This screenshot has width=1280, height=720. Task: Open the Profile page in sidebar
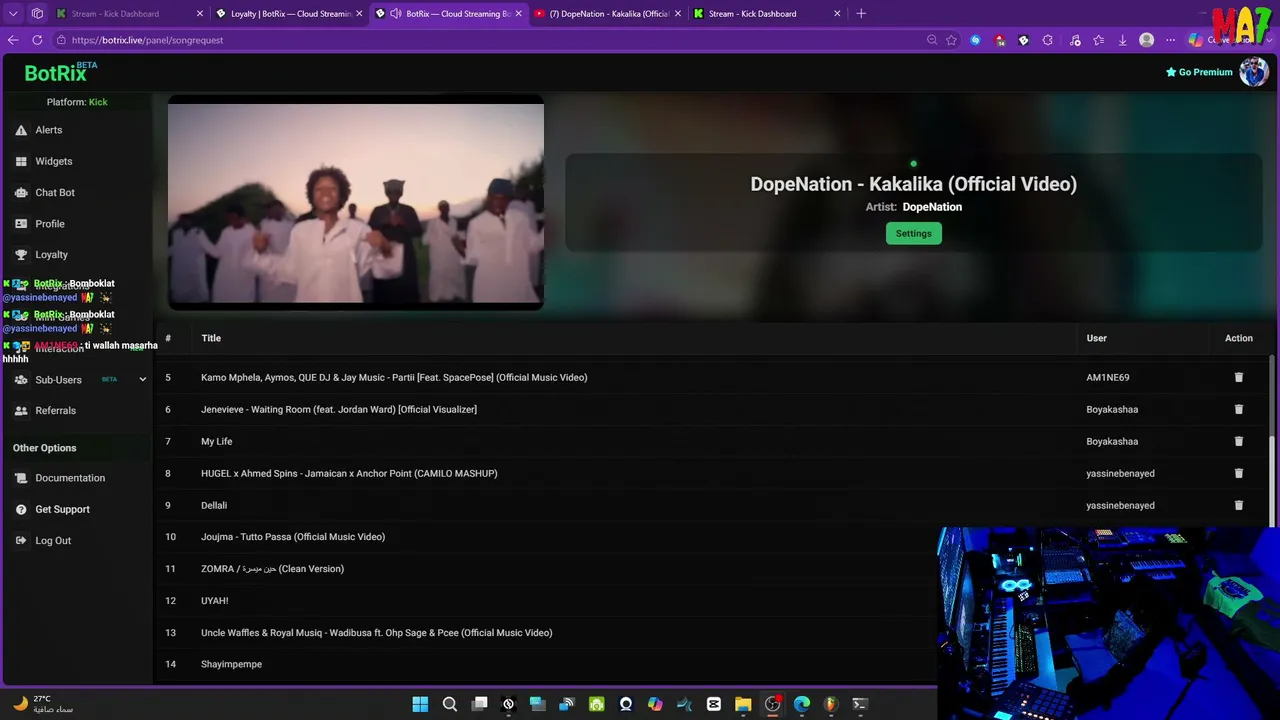(x=49, y=224)
